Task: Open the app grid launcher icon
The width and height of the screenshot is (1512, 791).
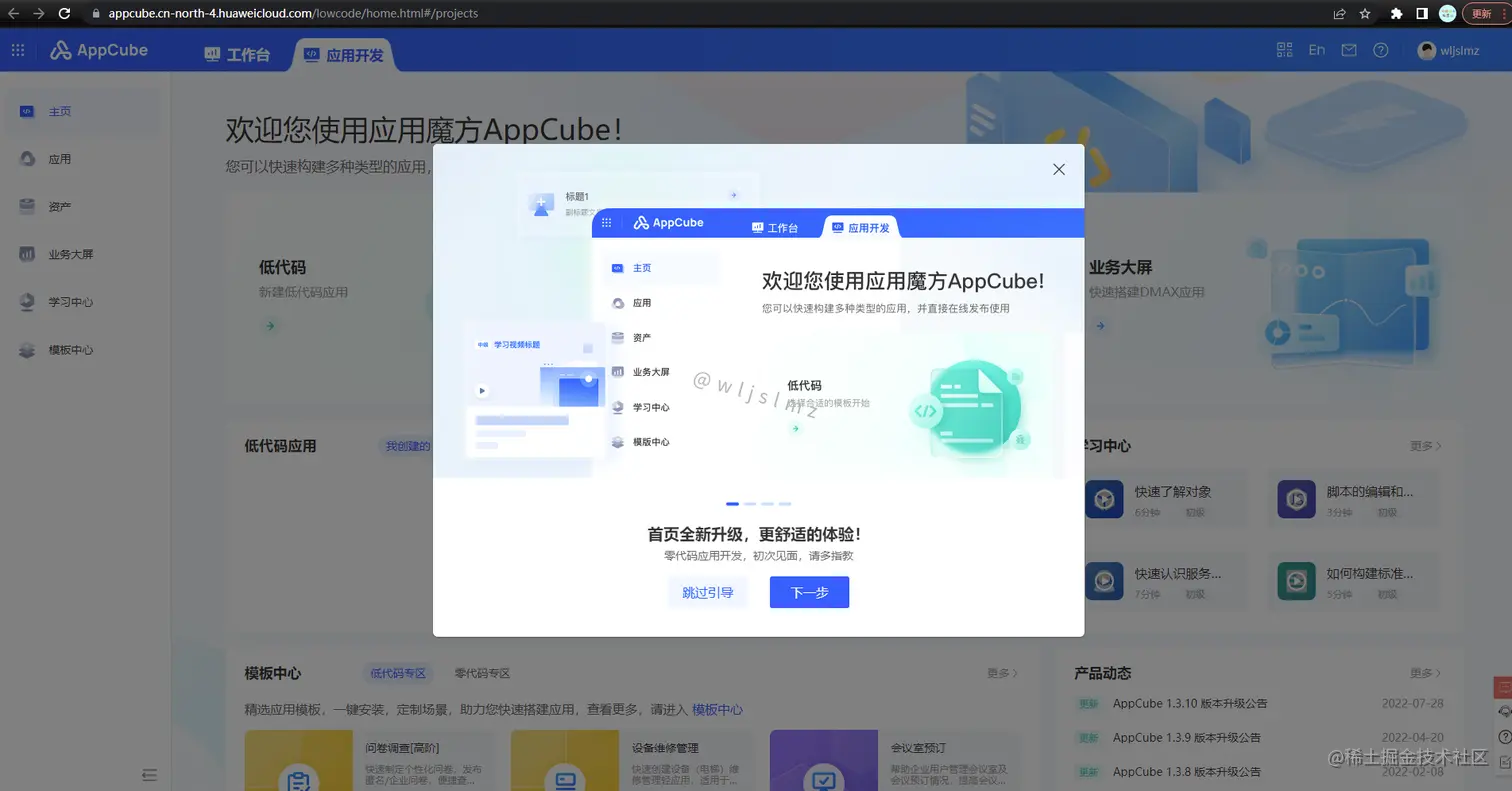Action: pyautogui.click(x=18, y=51)
